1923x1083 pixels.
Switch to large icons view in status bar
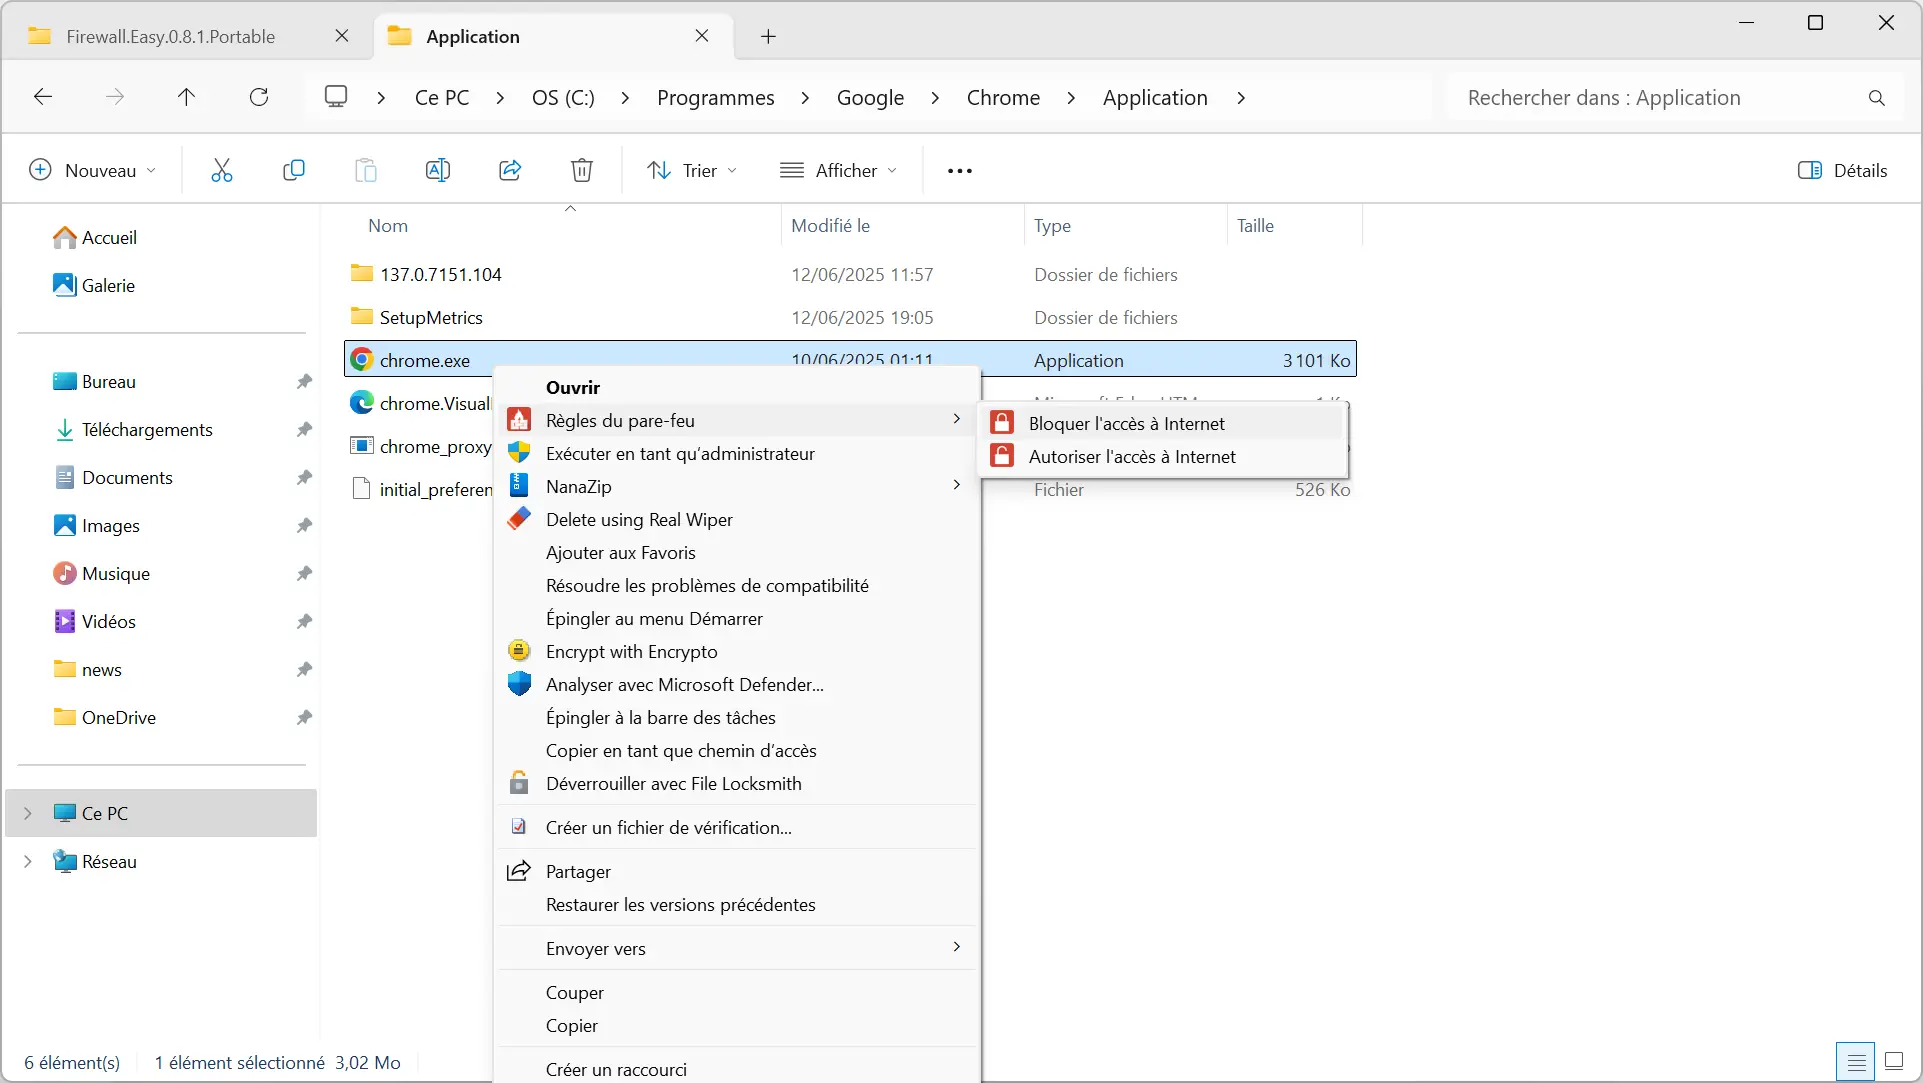pos(1894,1061)
